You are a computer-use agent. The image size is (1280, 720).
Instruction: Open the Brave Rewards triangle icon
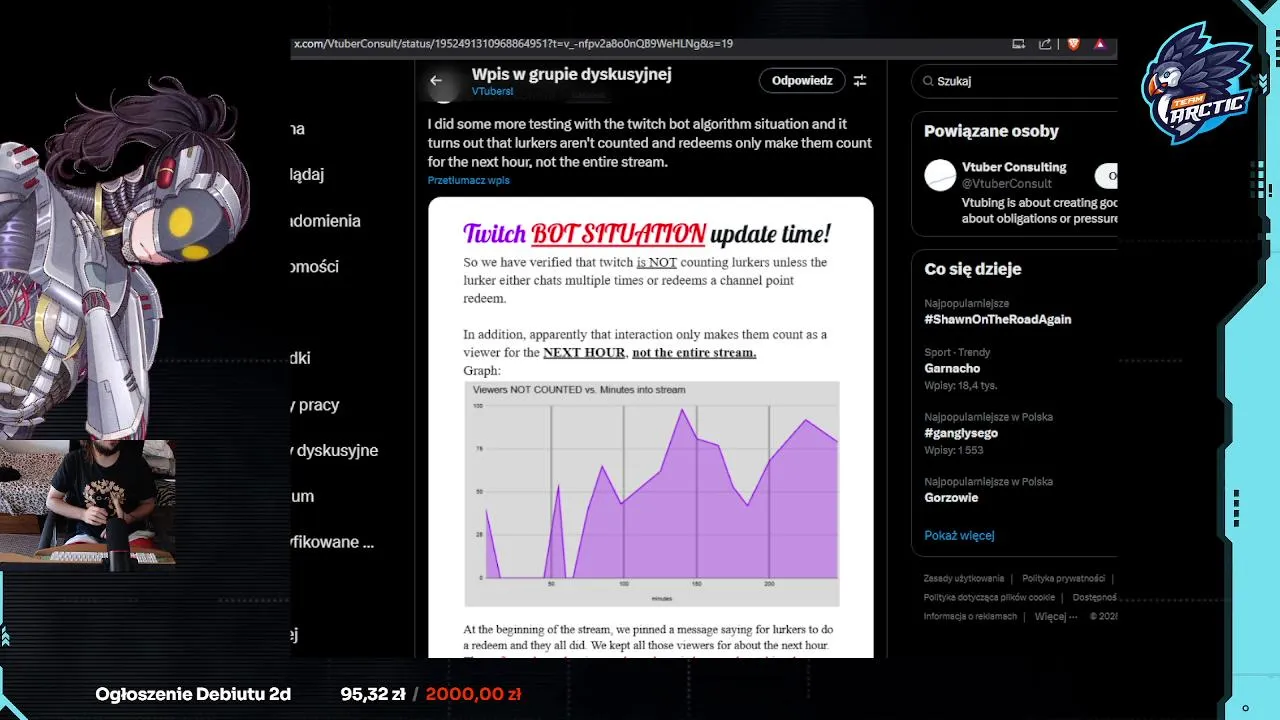(x=1099, y=44)
